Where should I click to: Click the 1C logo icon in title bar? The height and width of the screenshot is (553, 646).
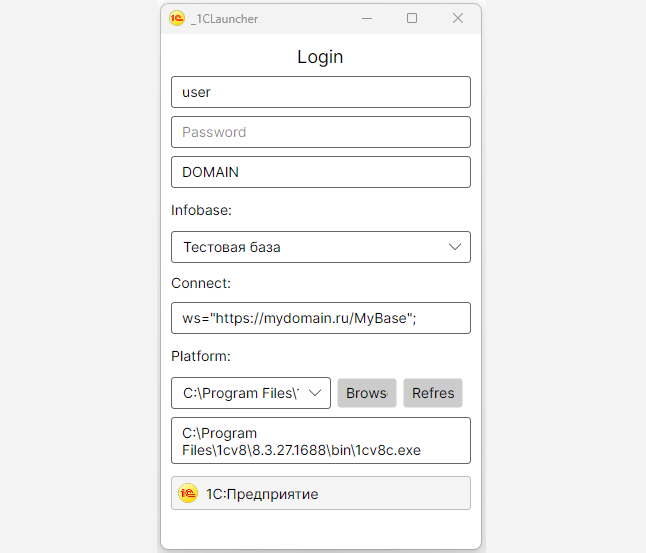pos(177,18)
